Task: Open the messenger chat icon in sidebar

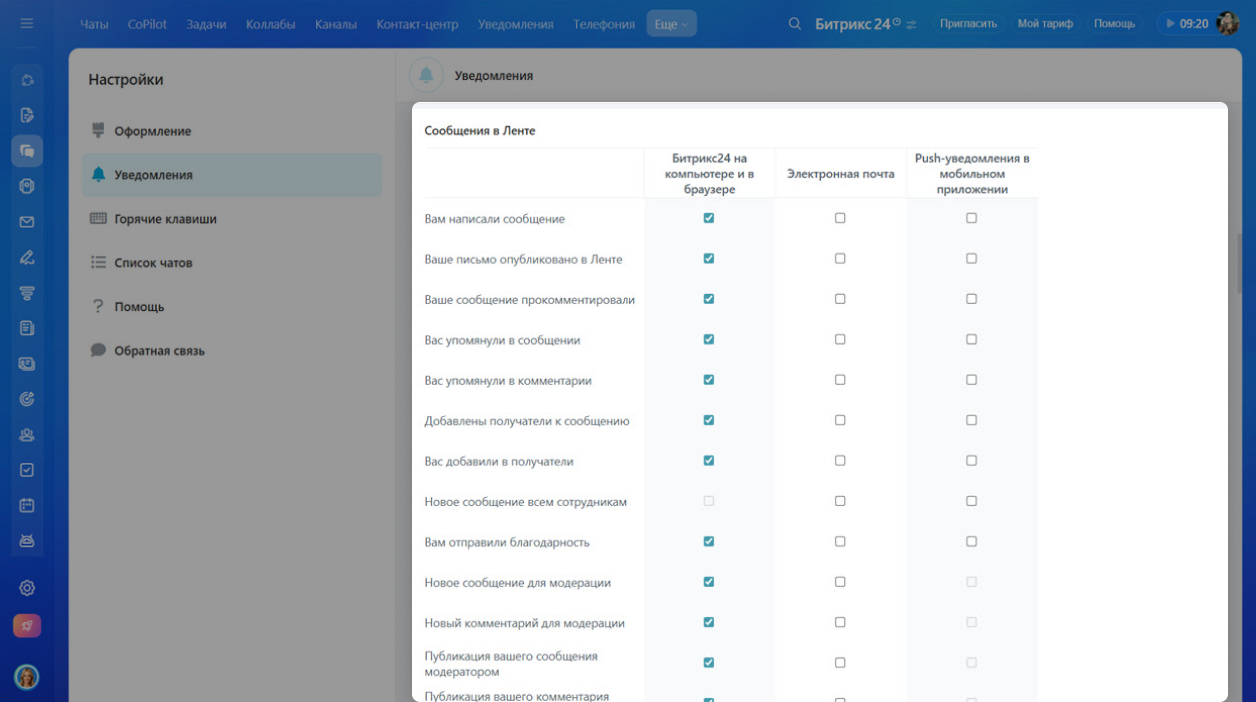Action: (x=27, y=151)
